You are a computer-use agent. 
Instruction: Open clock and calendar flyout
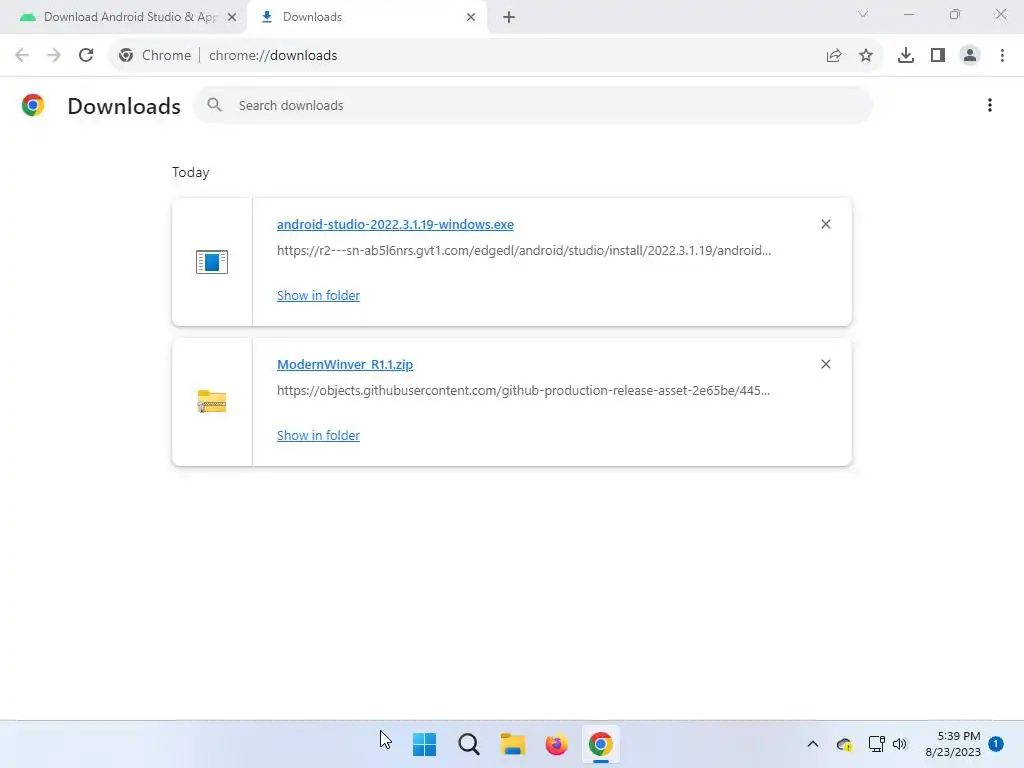point(953,744)
